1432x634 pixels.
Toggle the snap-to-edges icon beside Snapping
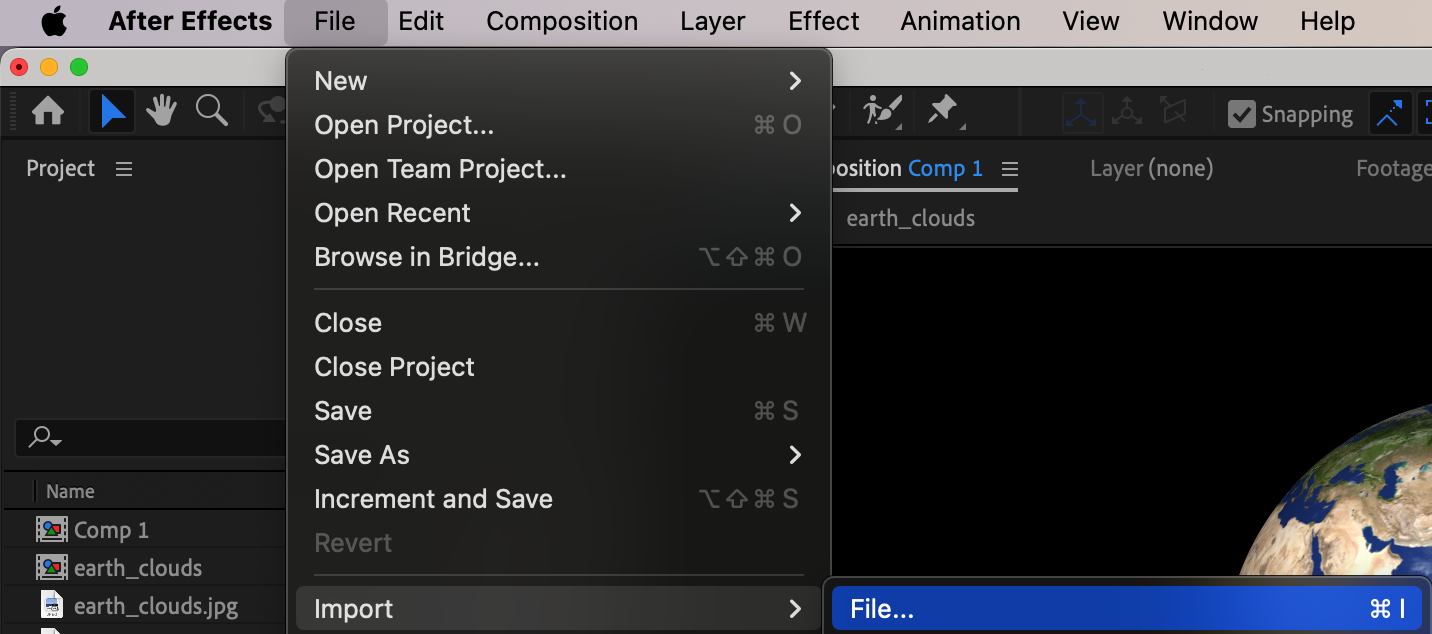coord(1388,114)
